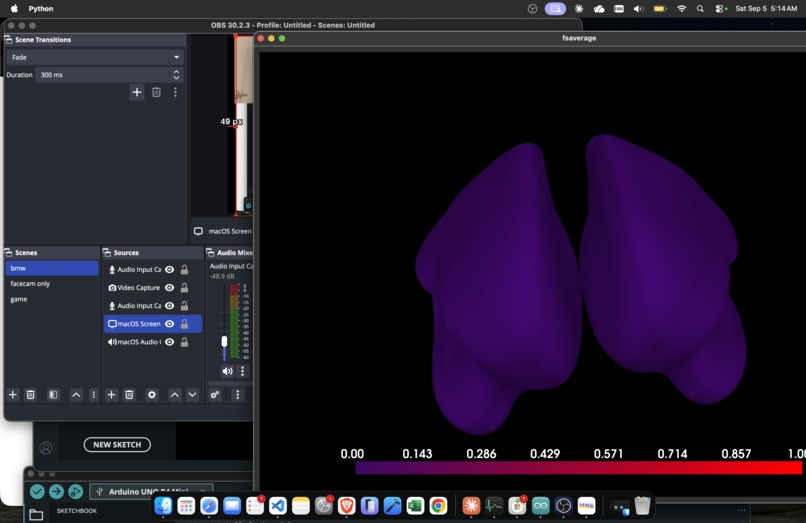Lock the macOS Audio source
The image size is (806, 523).
(184, 342)
